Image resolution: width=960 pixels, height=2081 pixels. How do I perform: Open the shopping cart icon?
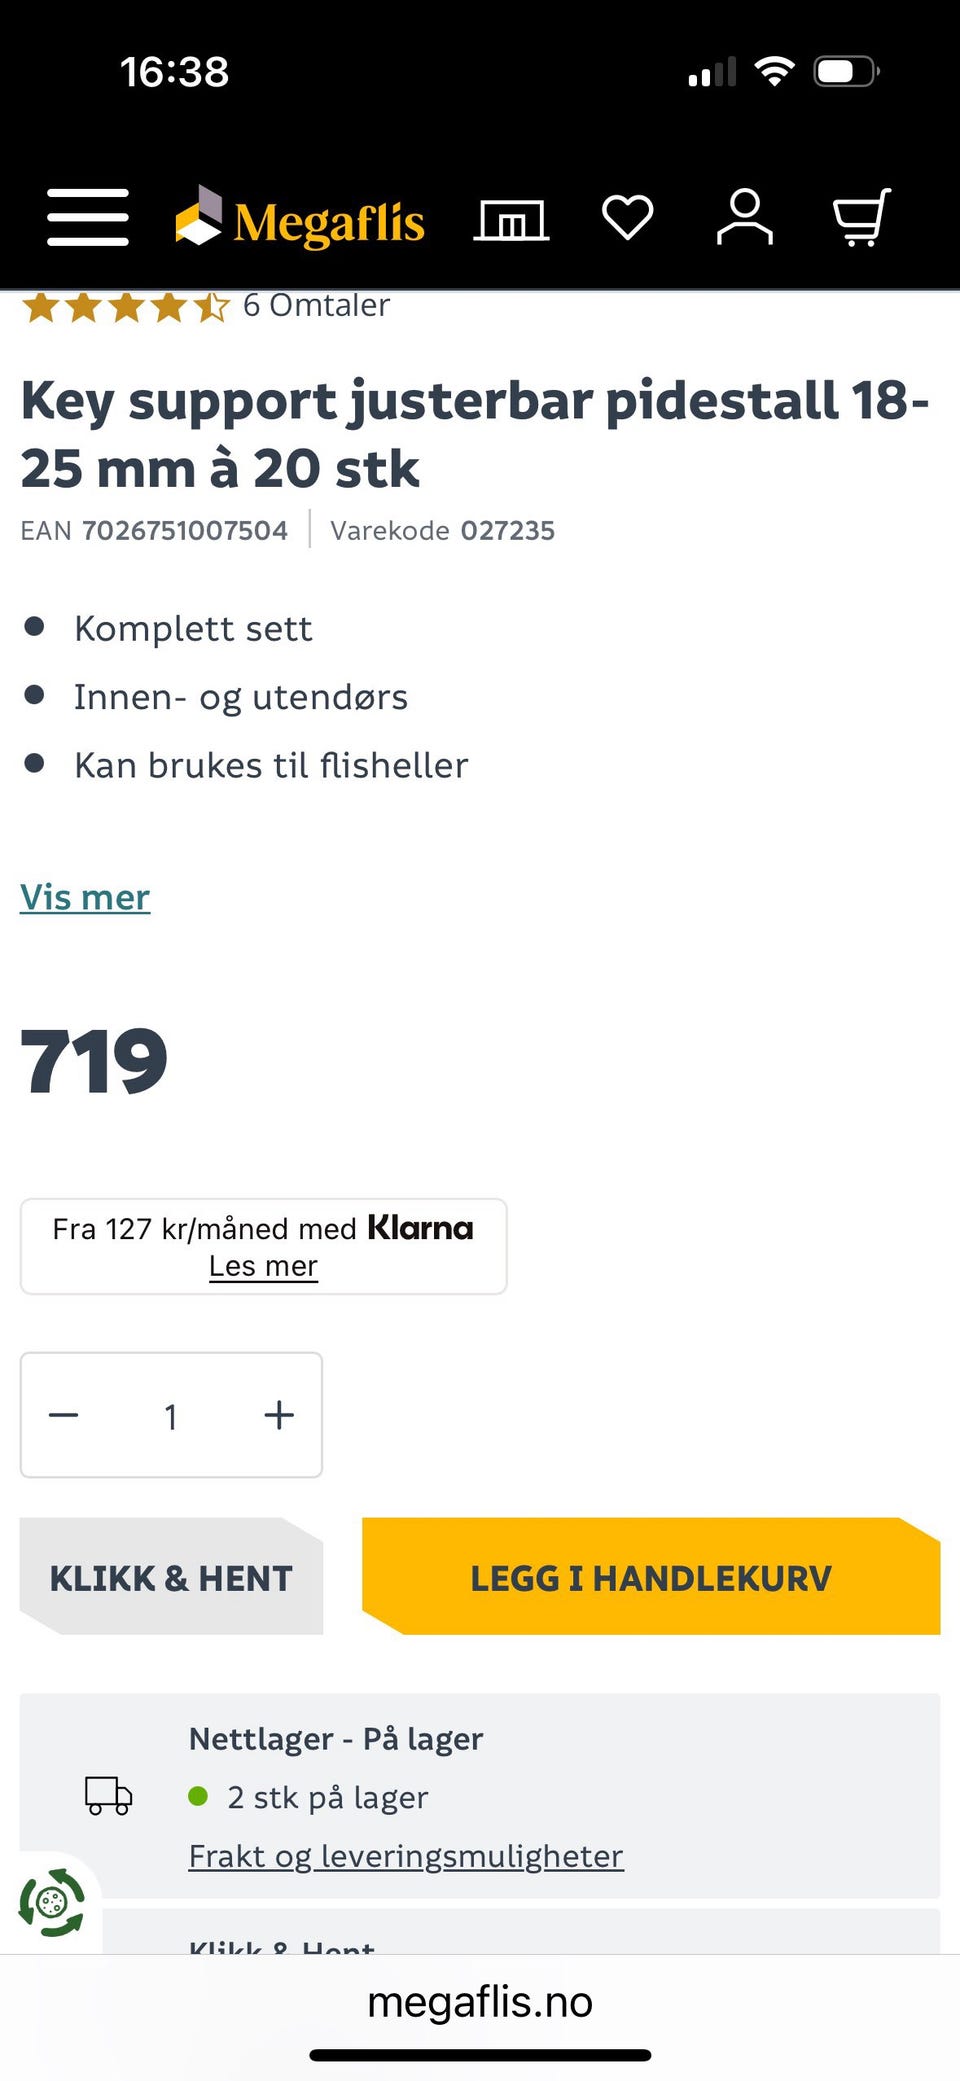(861, 217)
